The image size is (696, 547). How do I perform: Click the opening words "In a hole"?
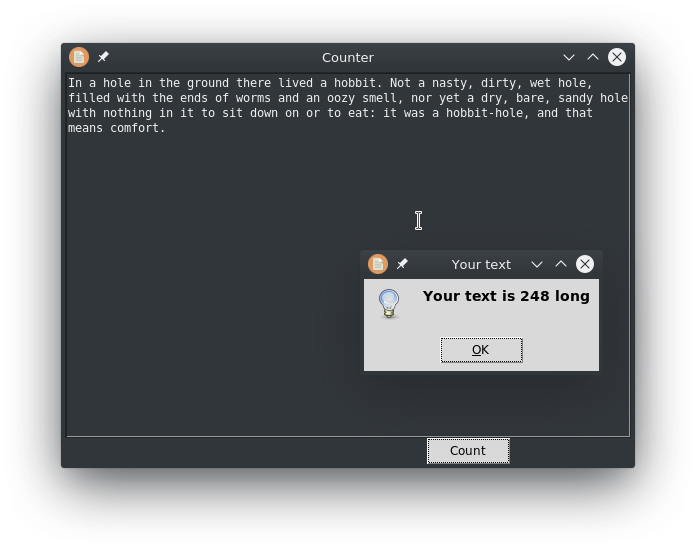(x=100, y=83)
